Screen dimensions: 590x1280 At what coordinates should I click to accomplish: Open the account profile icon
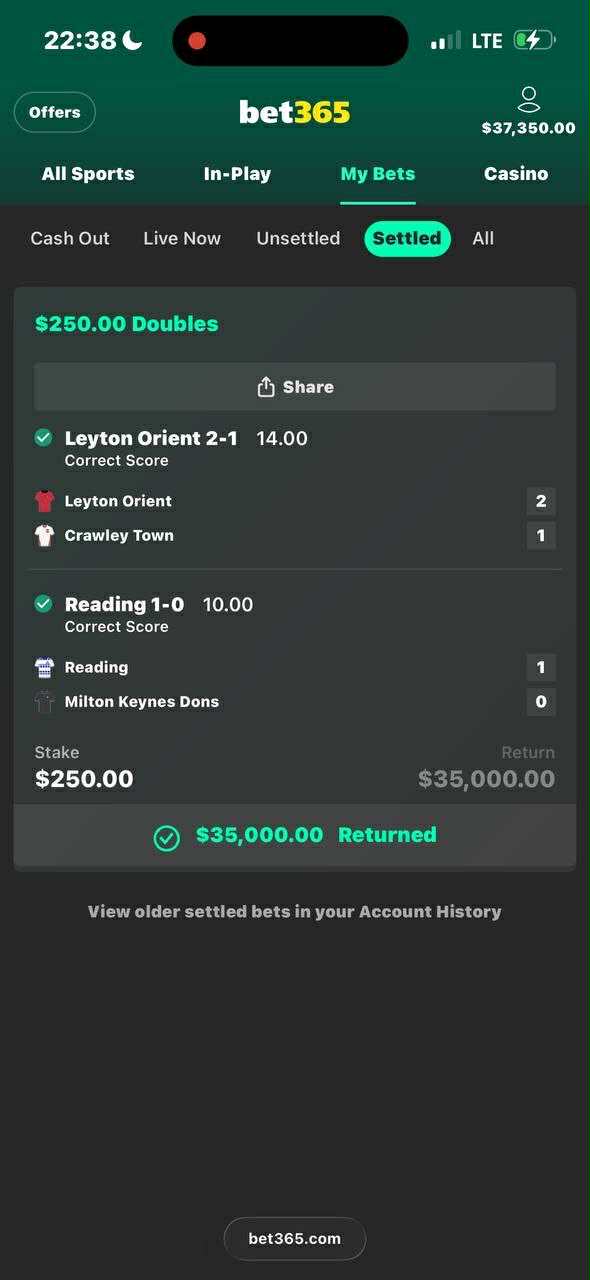529,99
